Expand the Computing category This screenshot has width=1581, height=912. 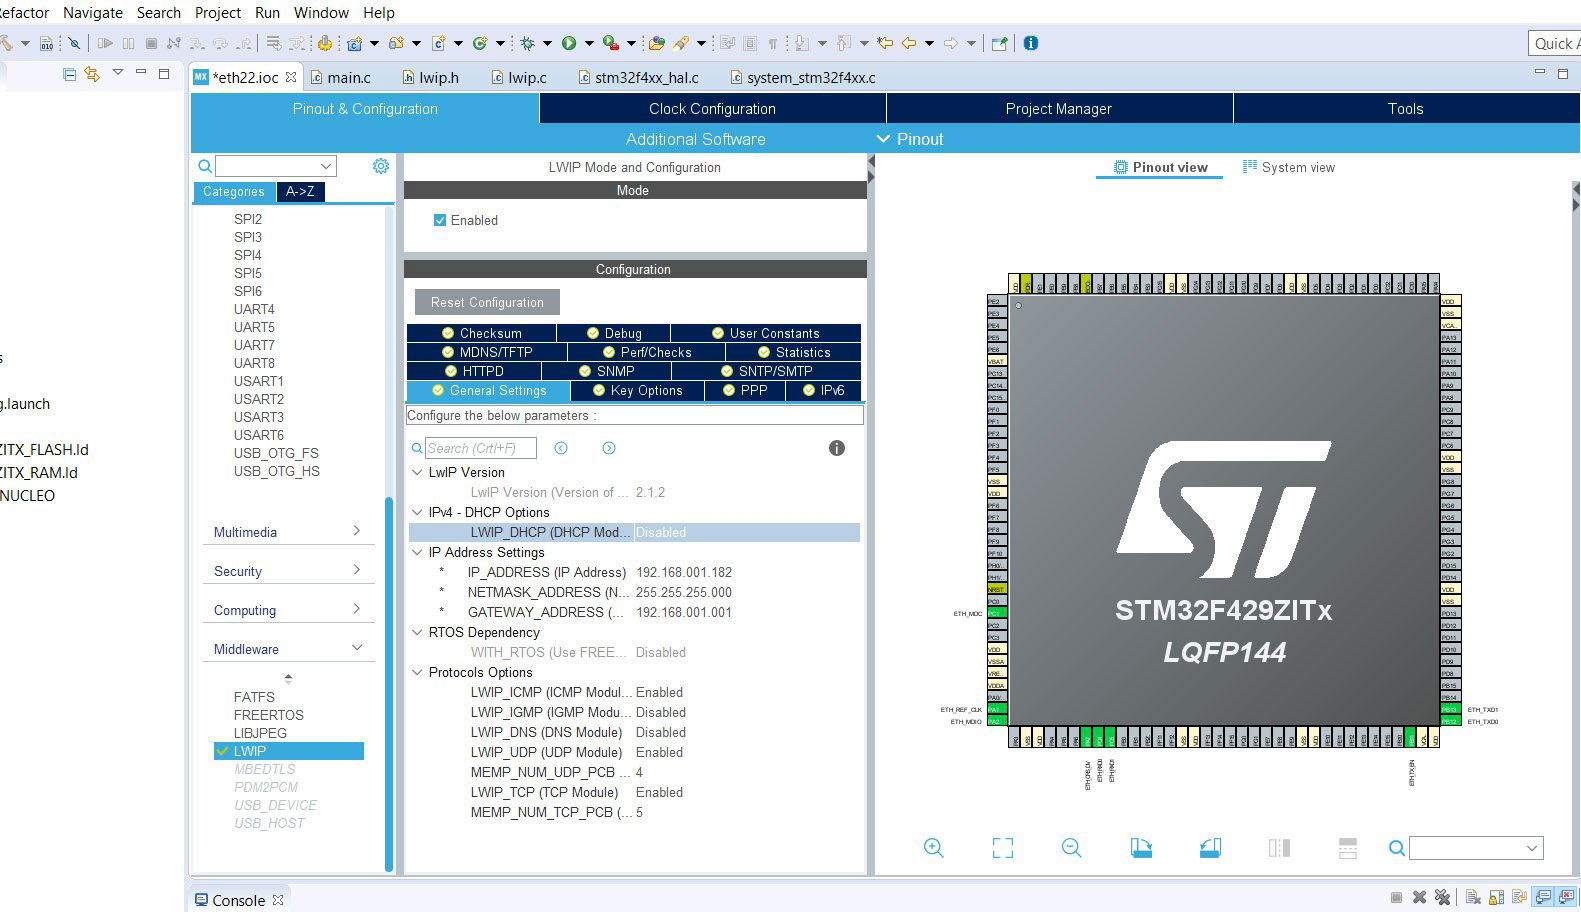(288, 610)
